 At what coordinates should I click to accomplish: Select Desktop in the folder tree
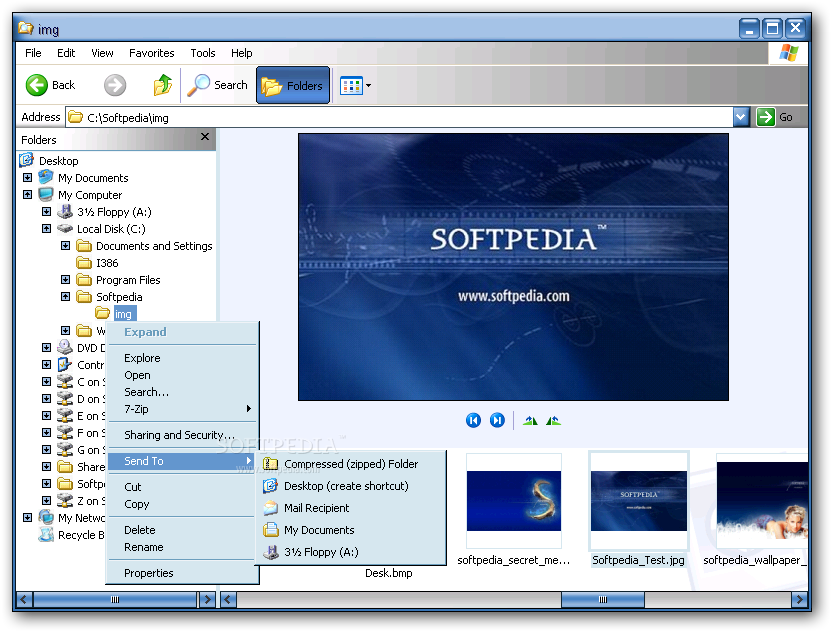coord(58,161)
